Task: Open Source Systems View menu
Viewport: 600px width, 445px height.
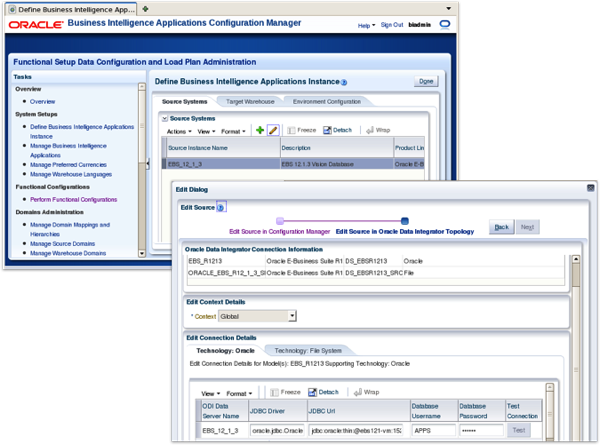Action: tap(206, 132)
